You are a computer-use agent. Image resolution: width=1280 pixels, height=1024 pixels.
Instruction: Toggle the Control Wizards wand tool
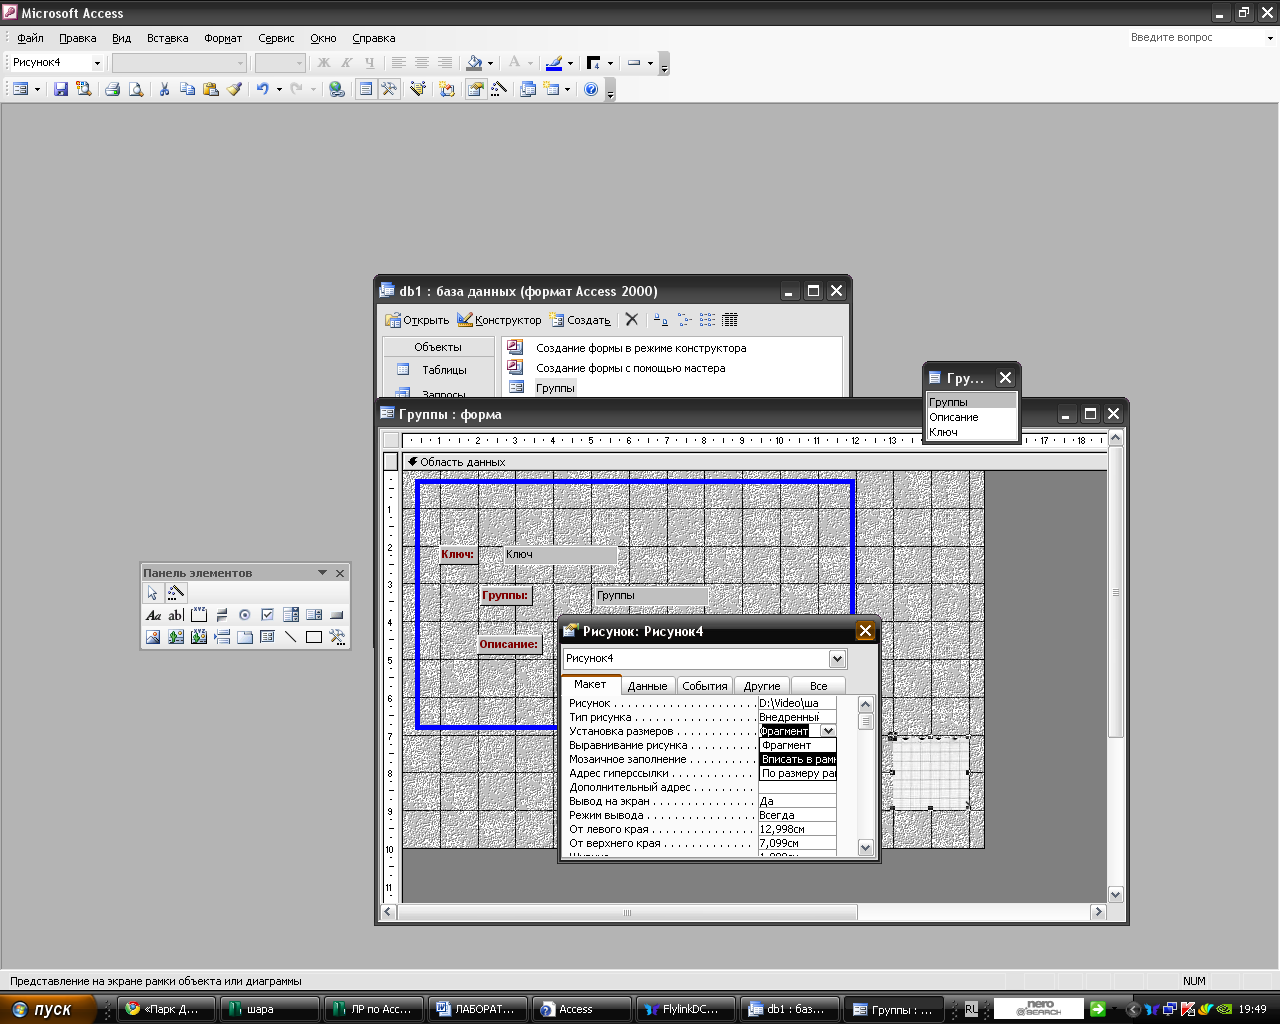tap(176, 593)
